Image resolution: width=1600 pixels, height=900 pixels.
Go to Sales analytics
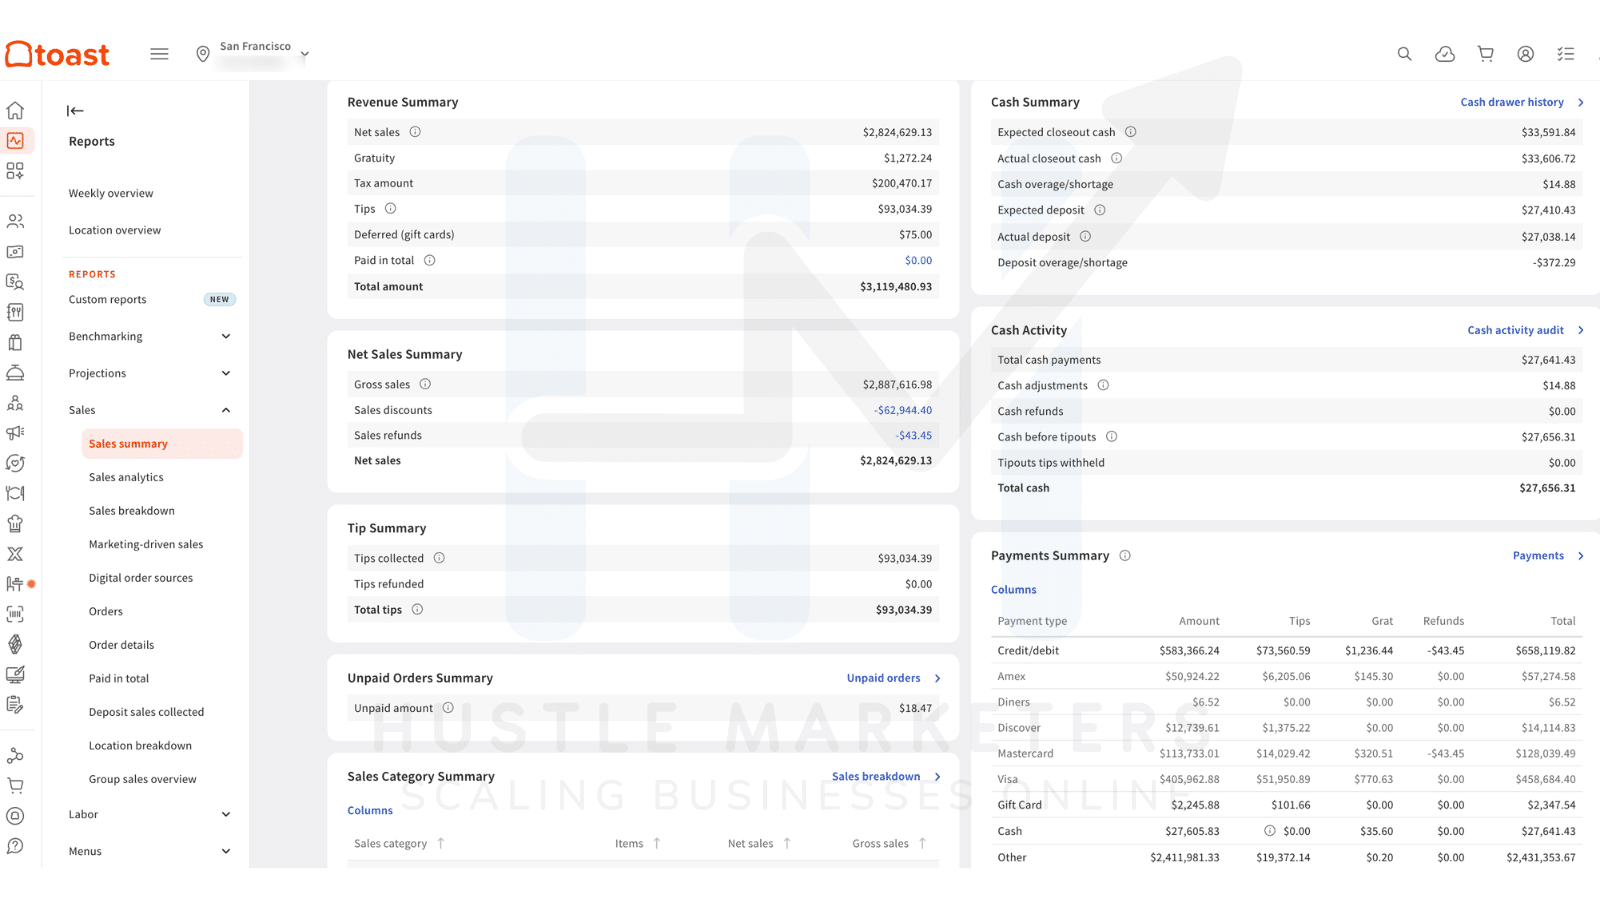126,478
